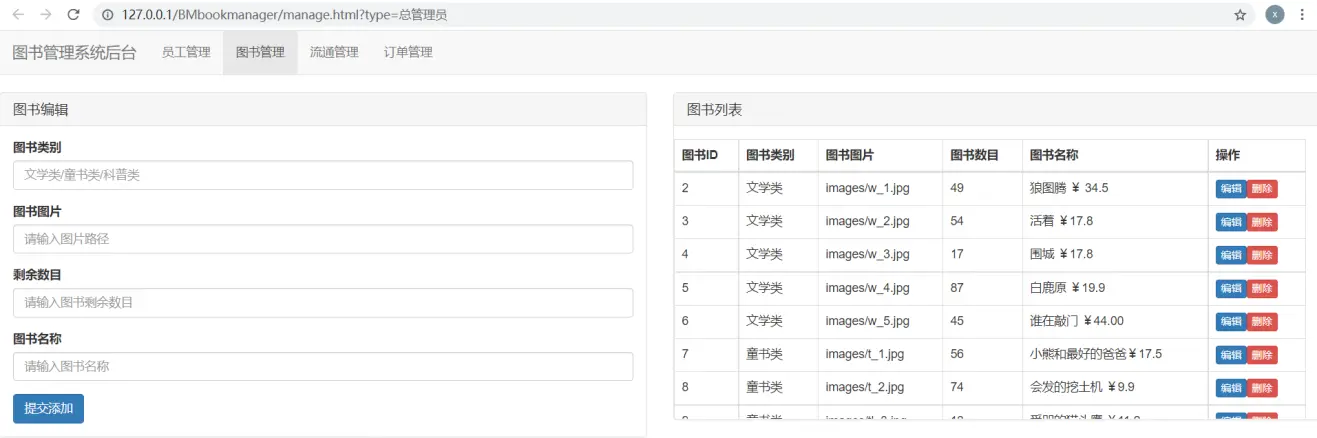Click the site info icon in address bar
This screenshot has height=438, width=1317.
110,15
